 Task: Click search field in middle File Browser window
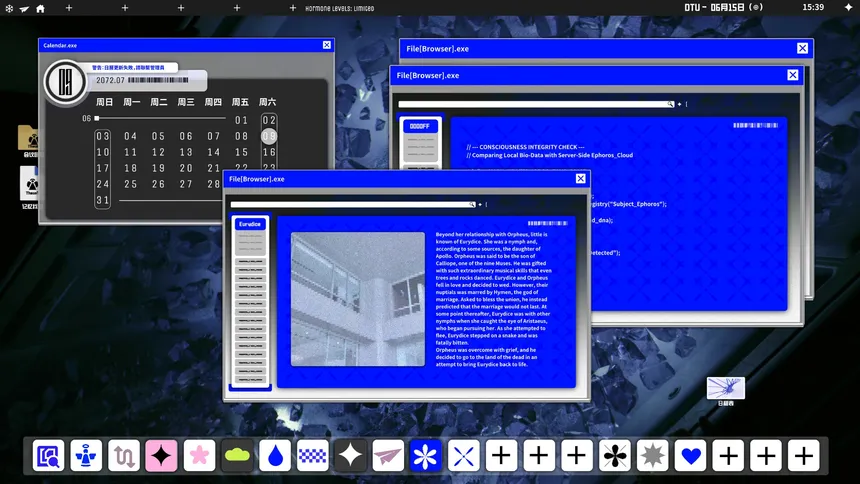[536, 104]
